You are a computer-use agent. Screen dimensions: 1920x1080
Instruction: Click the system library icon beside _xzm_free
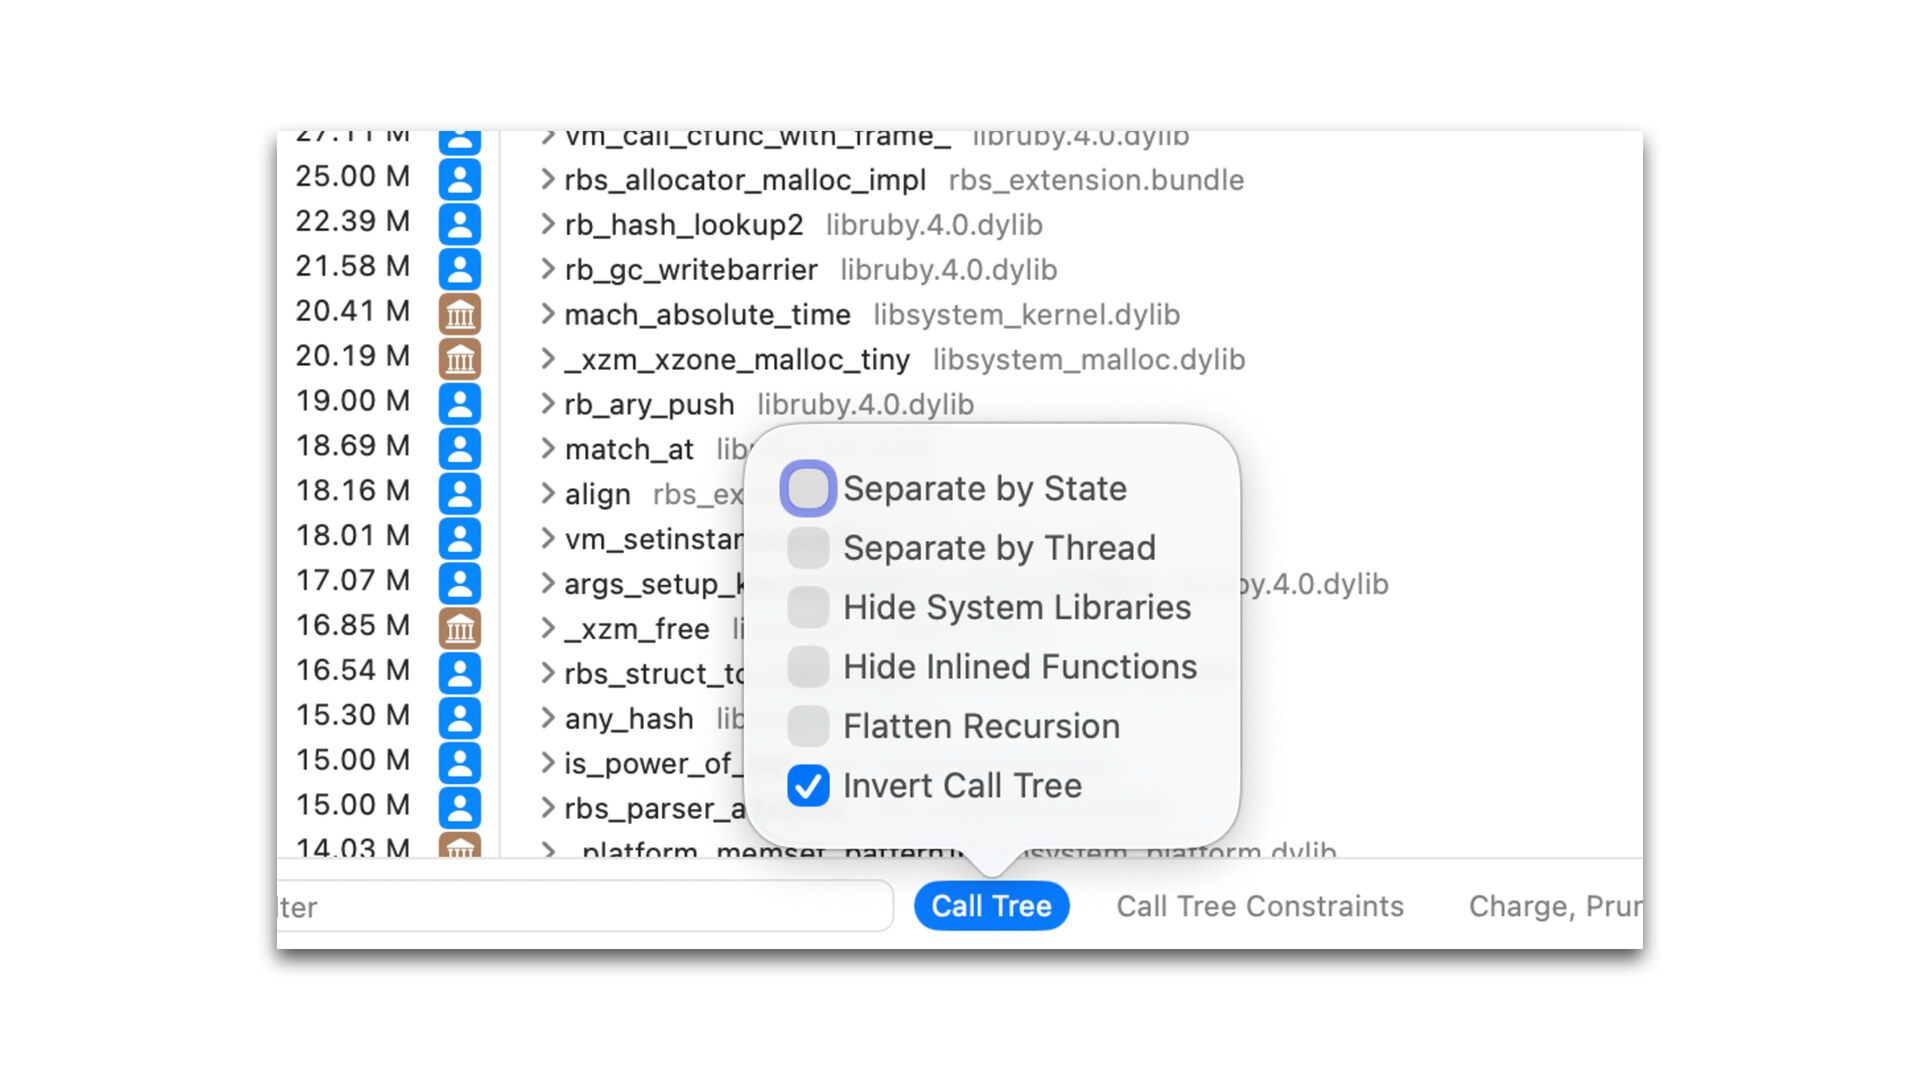(459, 628)
